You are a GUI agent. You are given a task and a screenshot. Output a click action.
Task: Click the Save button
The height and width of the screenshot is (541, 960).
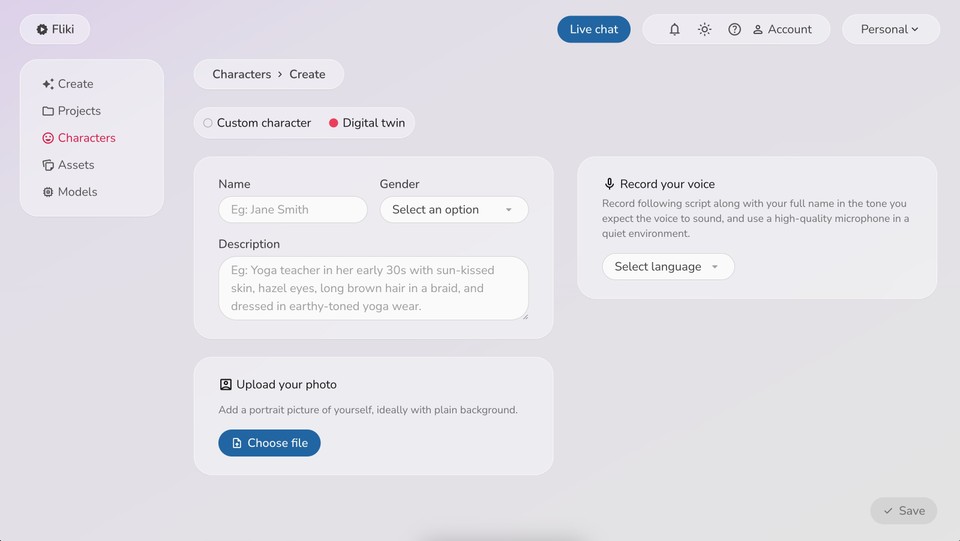pyautogui.click(x=904, y=510)
